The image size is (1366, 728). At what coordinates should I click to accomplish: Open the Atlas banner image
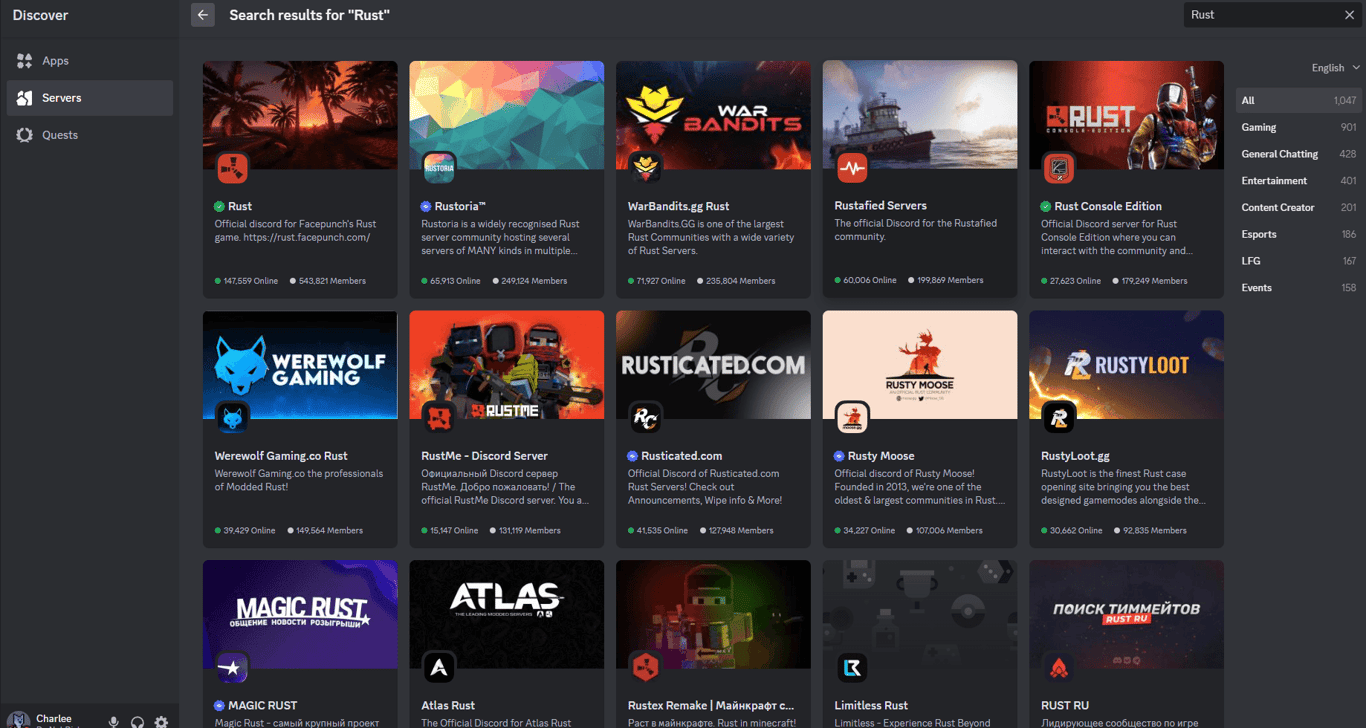507,612
